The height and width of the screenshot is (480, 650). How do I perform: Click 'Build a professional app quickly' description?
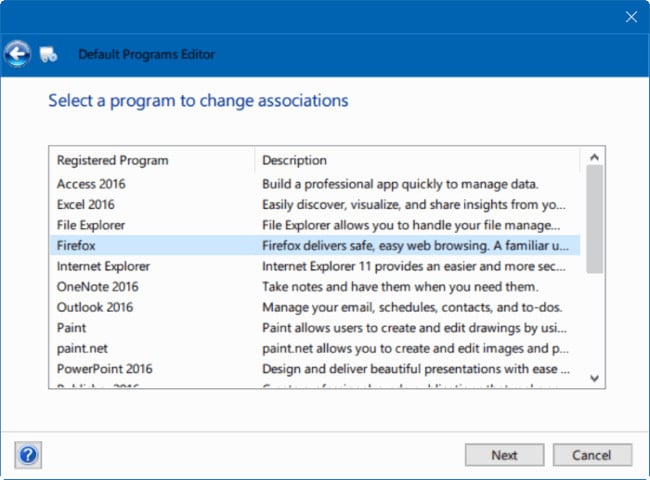click(x=400, y=184)
